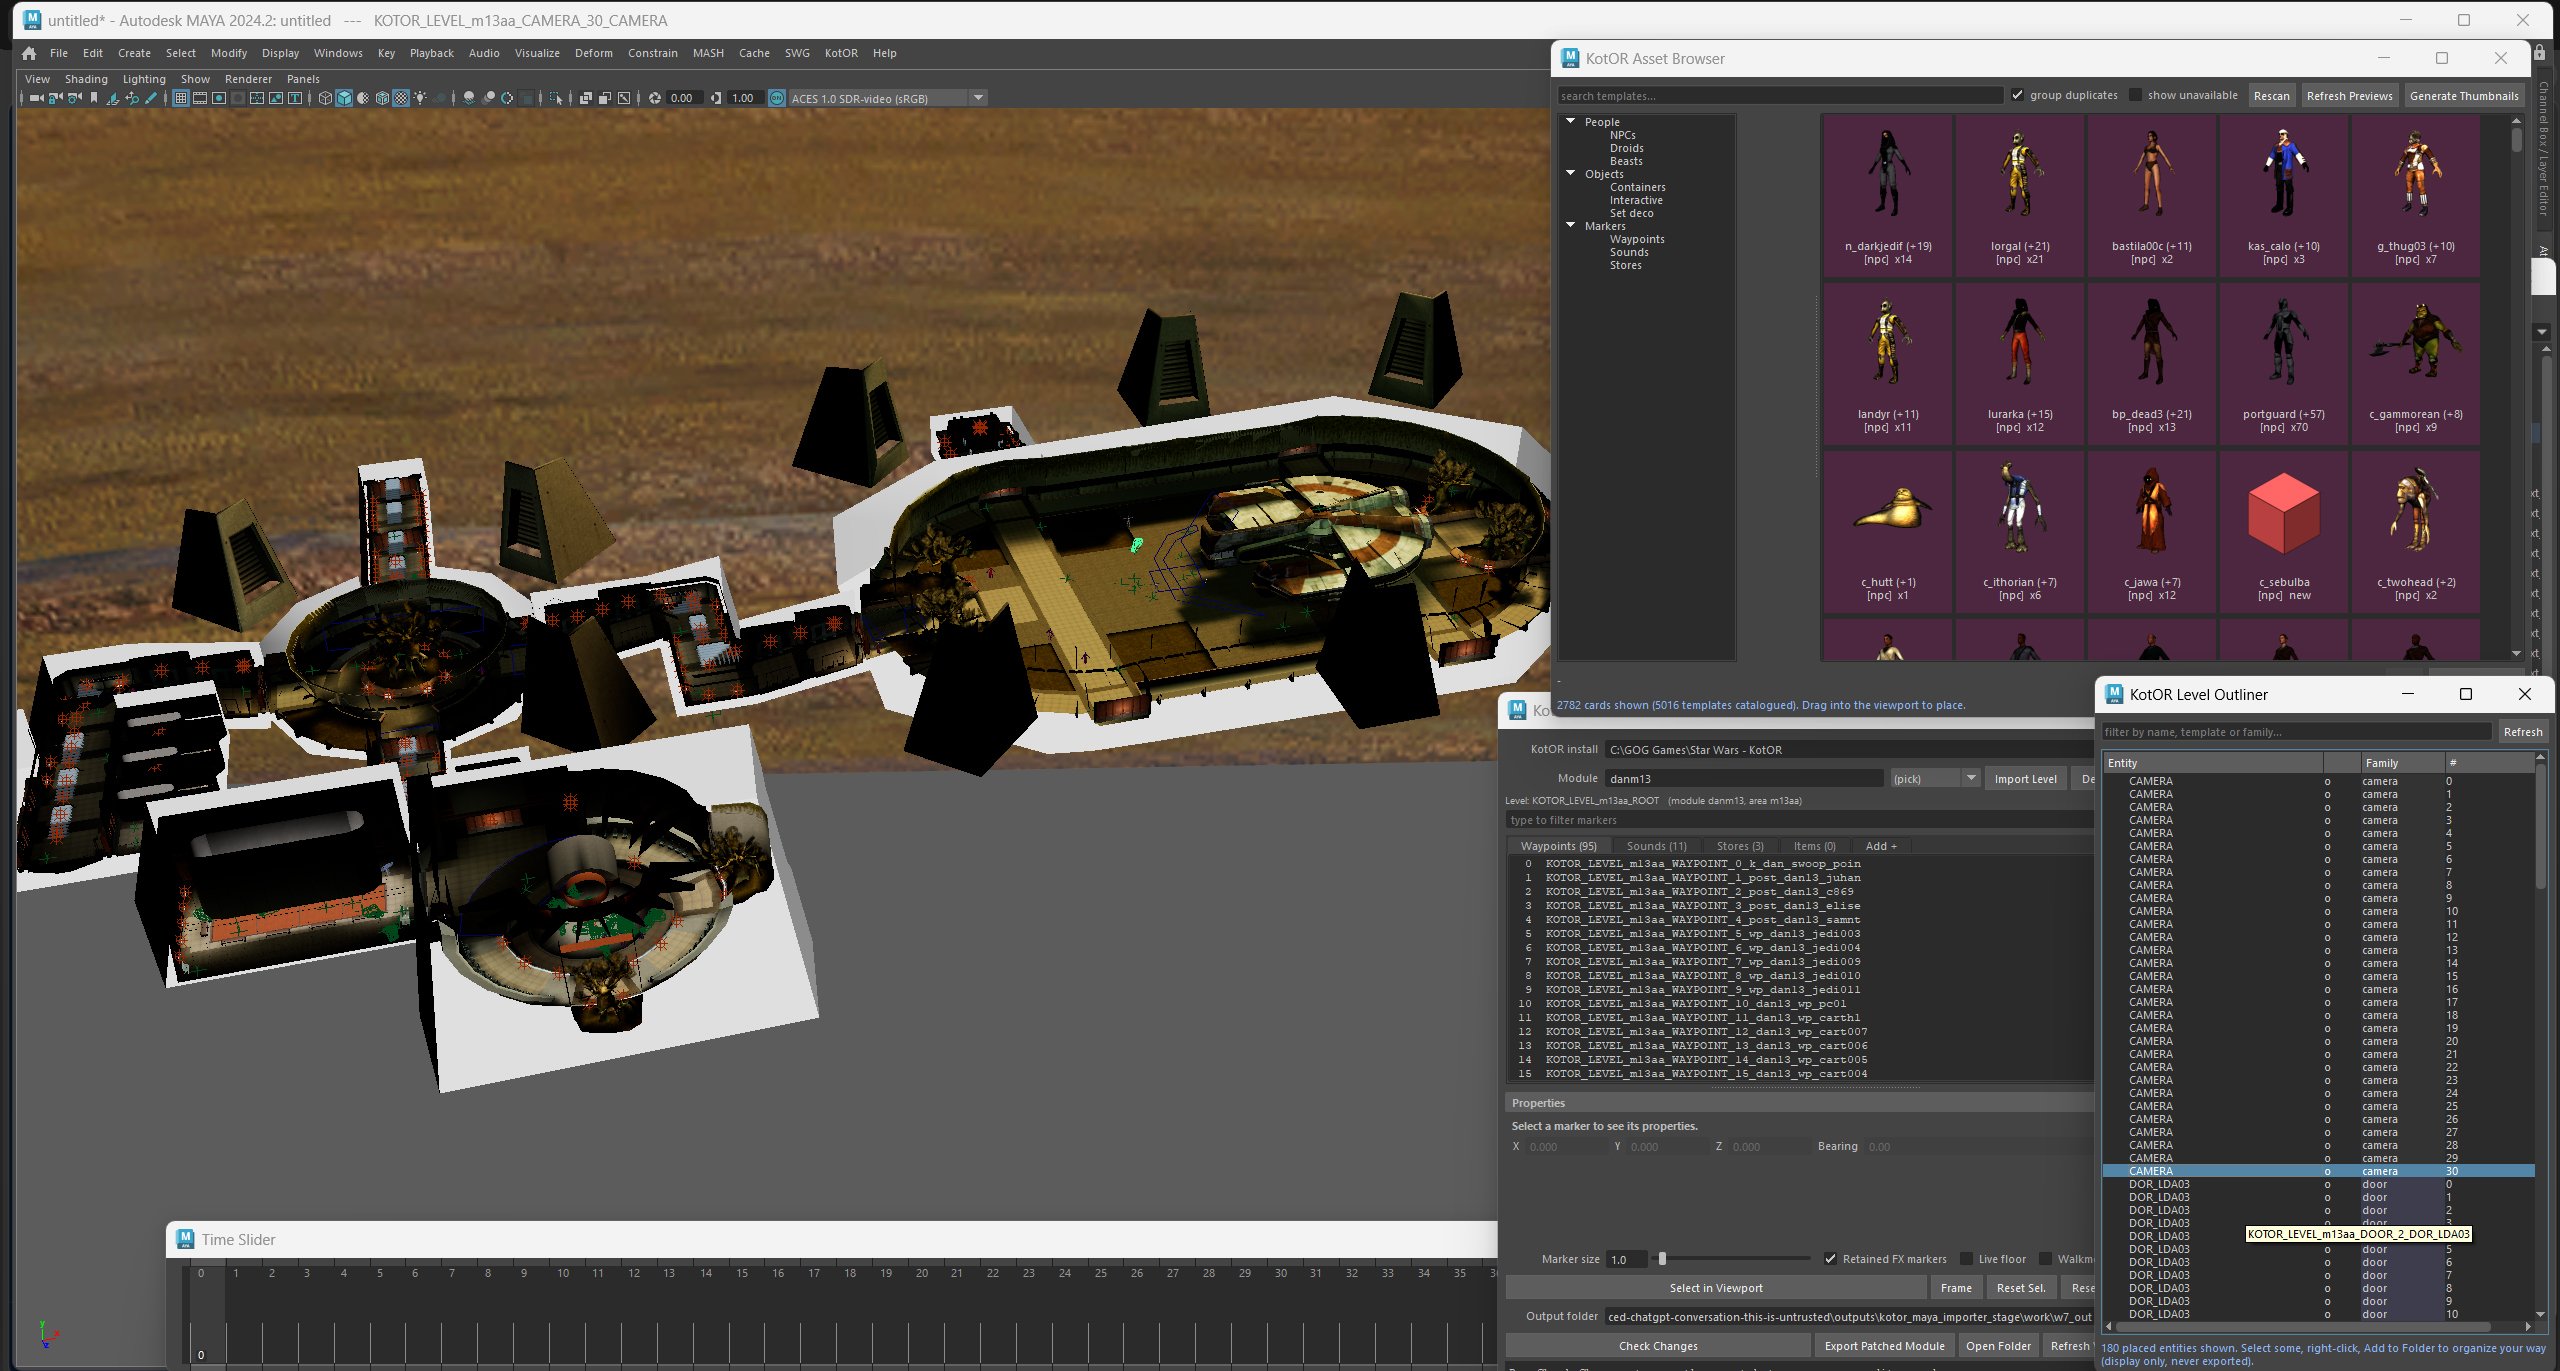Toggle the Textured display icon
The image size is (2560, 1371).
point(401,98)
